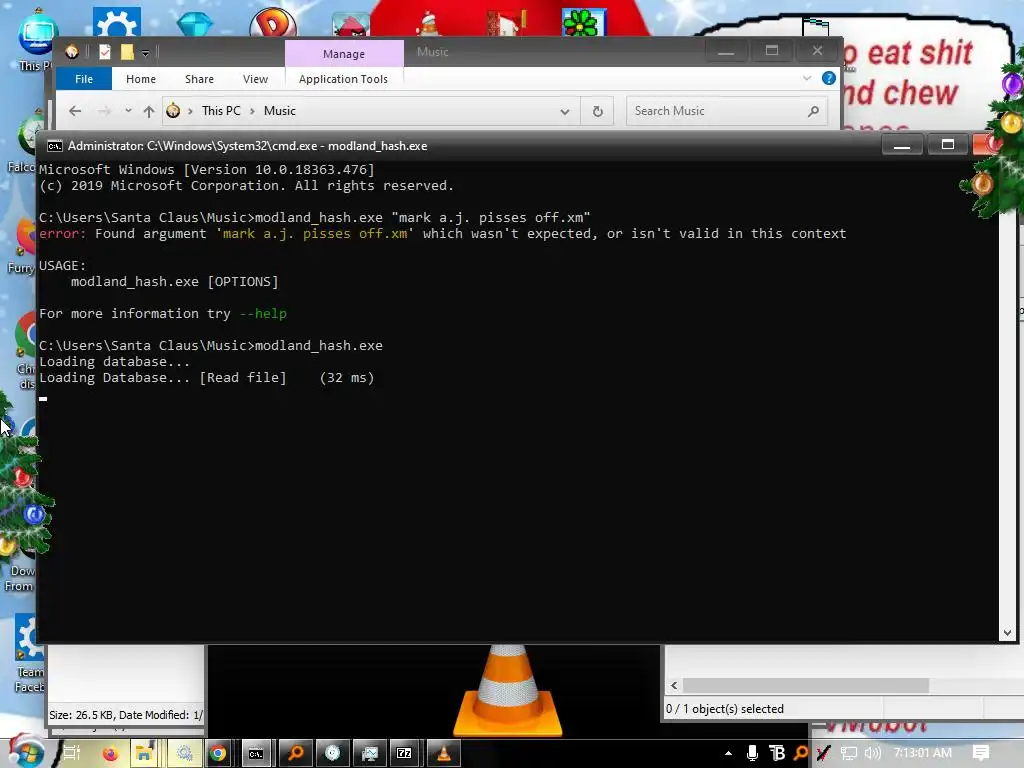Open Angry Birds desktop icon
The width and height of the screenshot is (1024, 768).
click(351, 24)
